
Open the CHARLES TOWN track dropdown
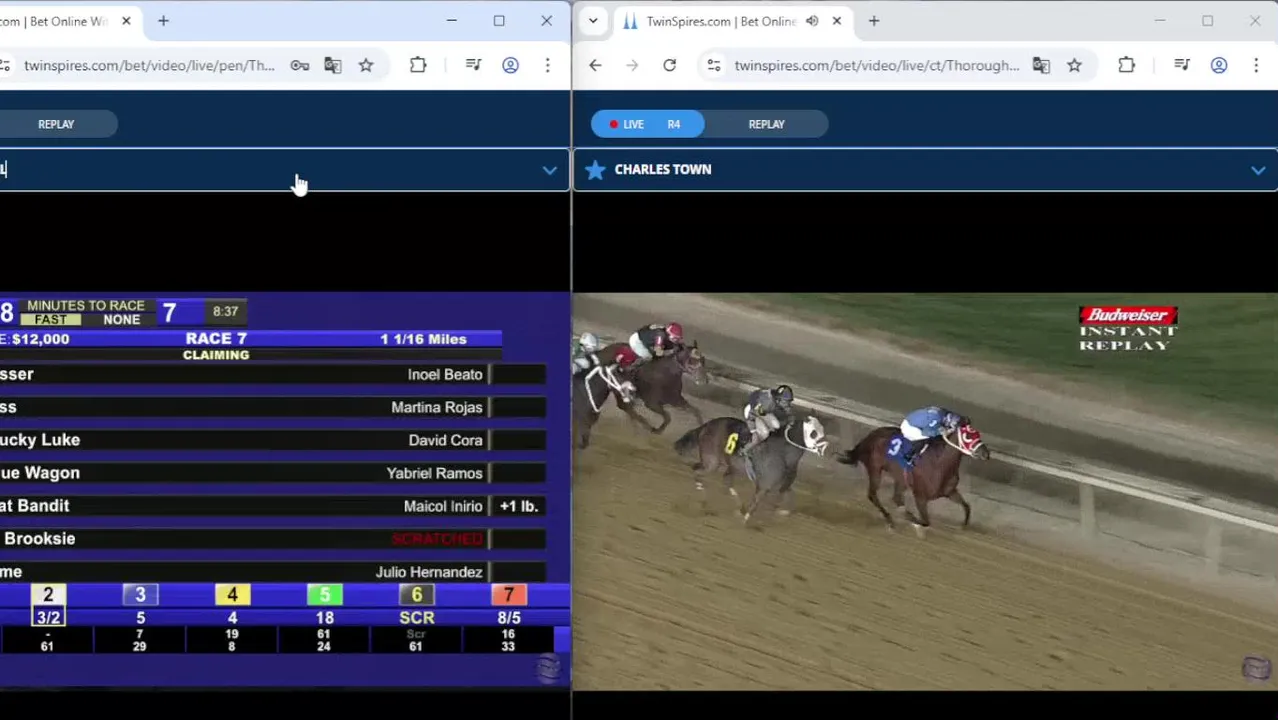pyautogui.click(x=925, y=170)
